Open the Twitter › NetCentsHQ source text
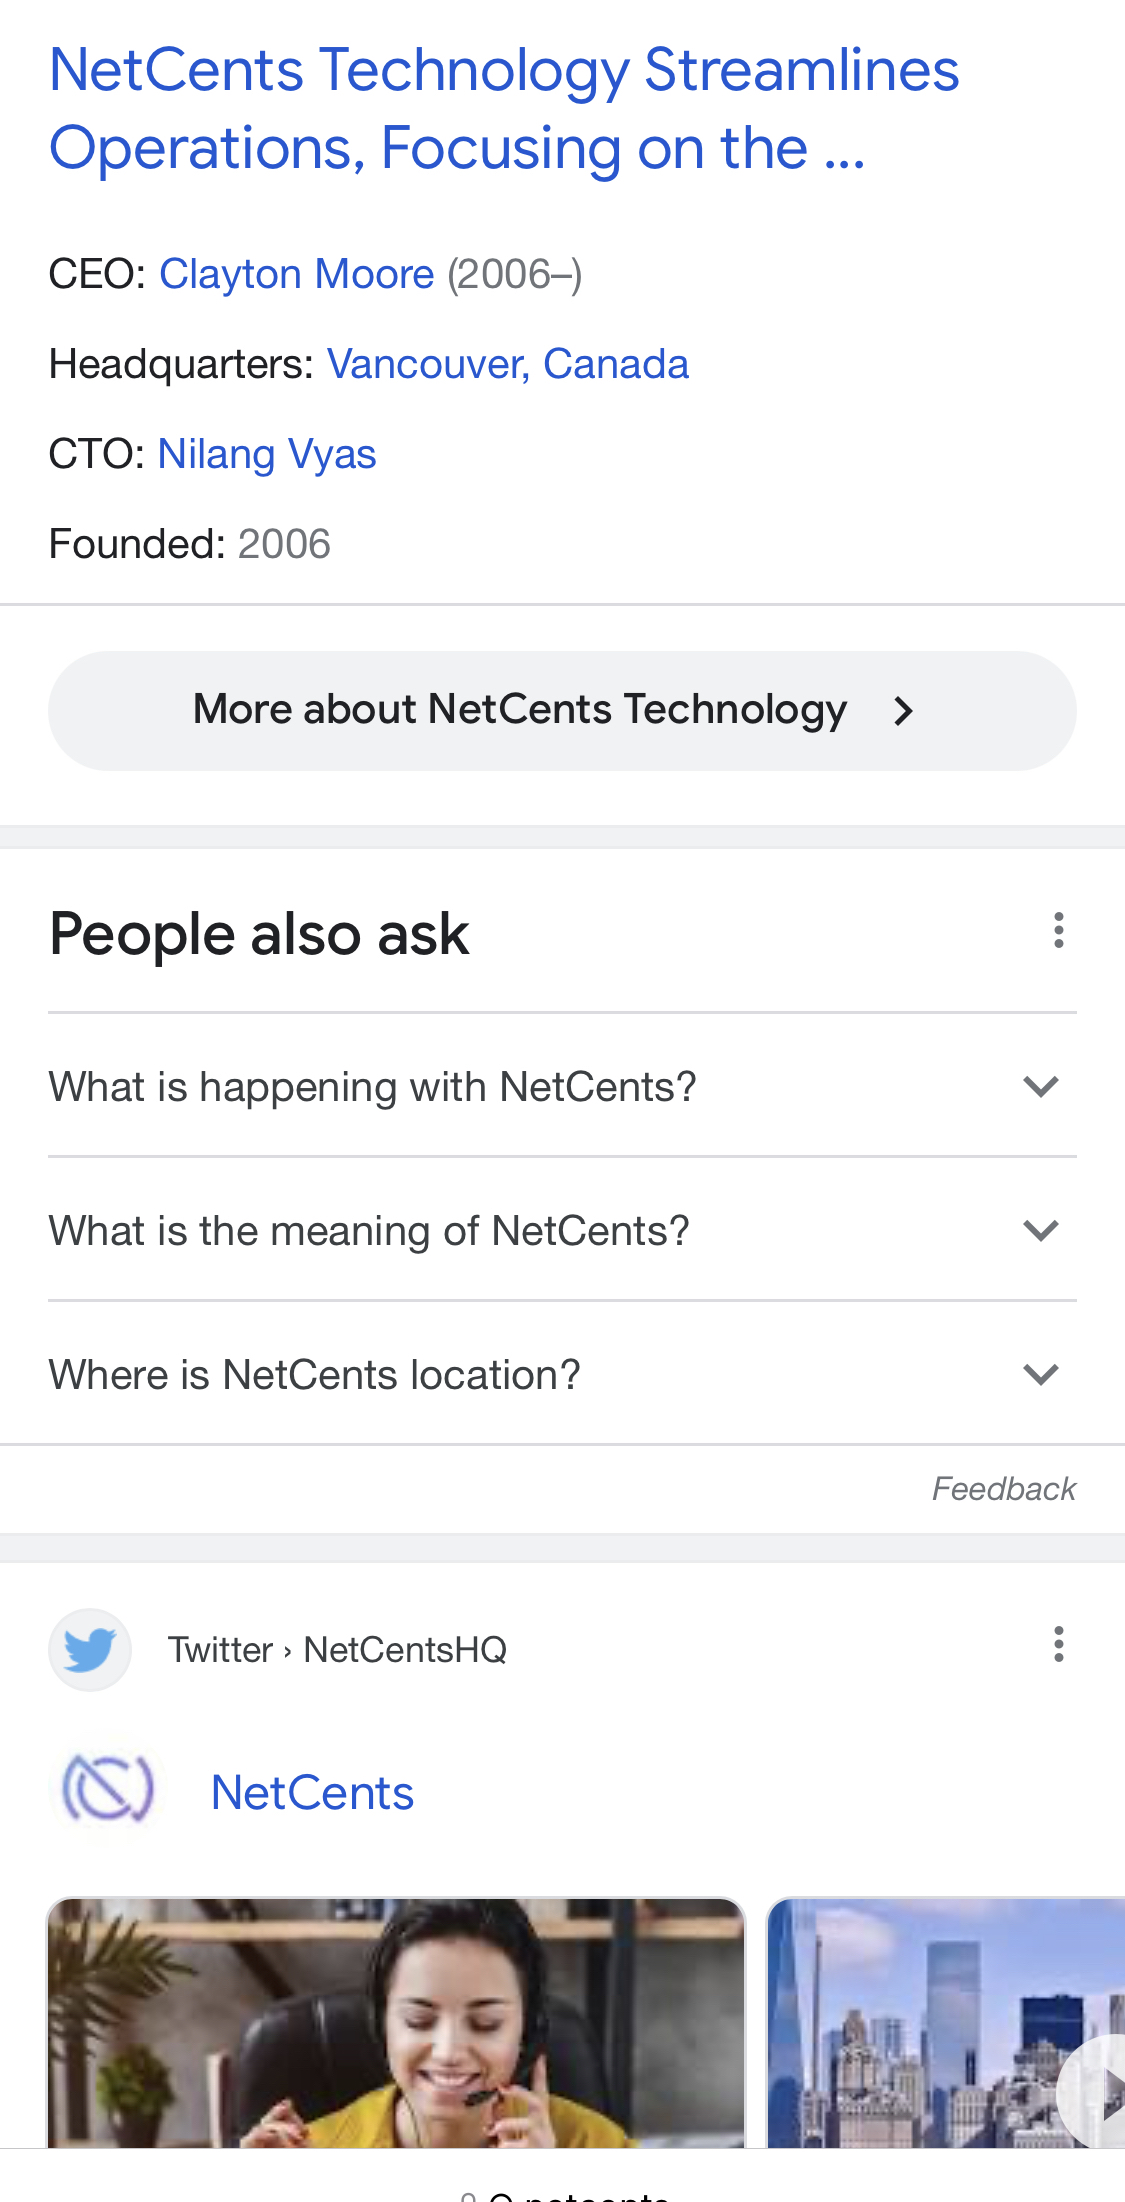1125x2202 pixels. click(337, 1650)
